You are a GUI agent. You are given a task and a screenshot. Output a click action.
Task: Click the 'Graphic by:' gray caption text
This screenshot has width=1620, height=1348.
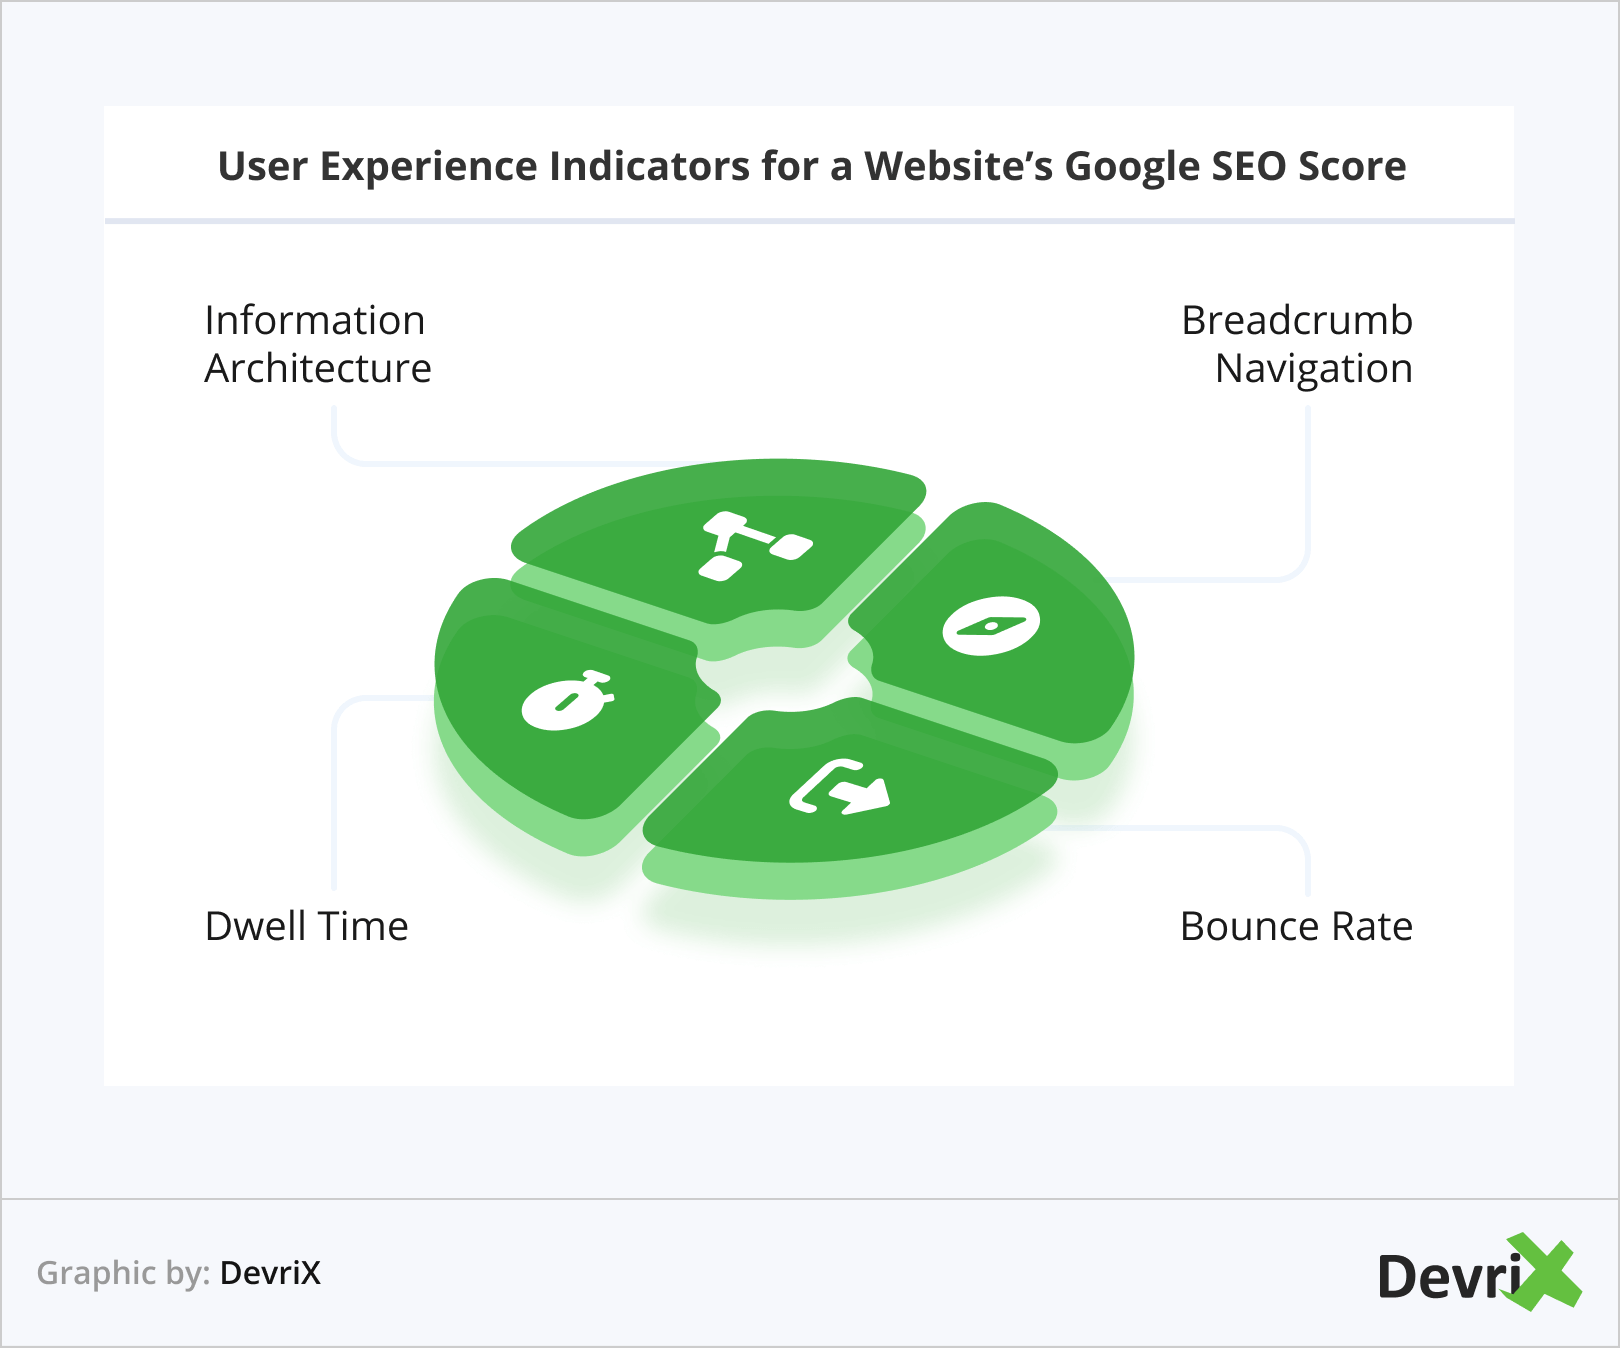click(123, 1273)
